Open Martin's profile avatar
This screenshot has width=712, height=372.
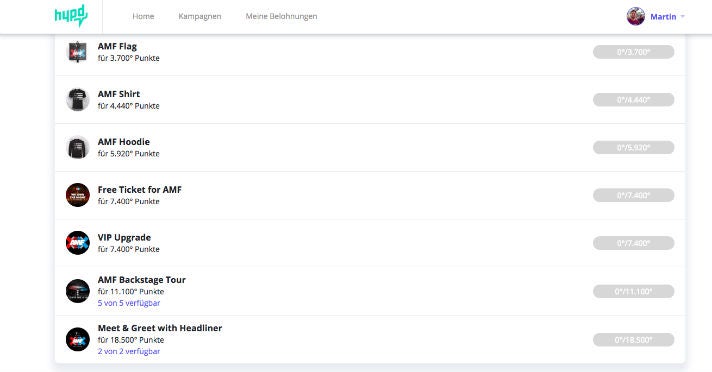636,16
